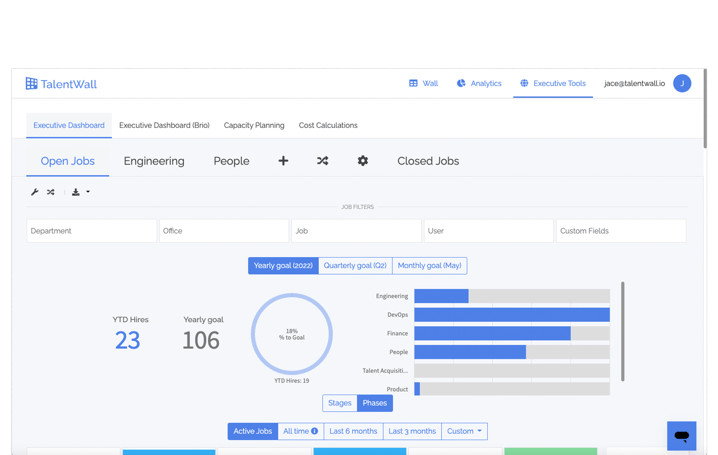The height and width of the screenshot is (455, 718).
Task: Click the chart panel's vertical scrollbar
Action: coord(623,330)
